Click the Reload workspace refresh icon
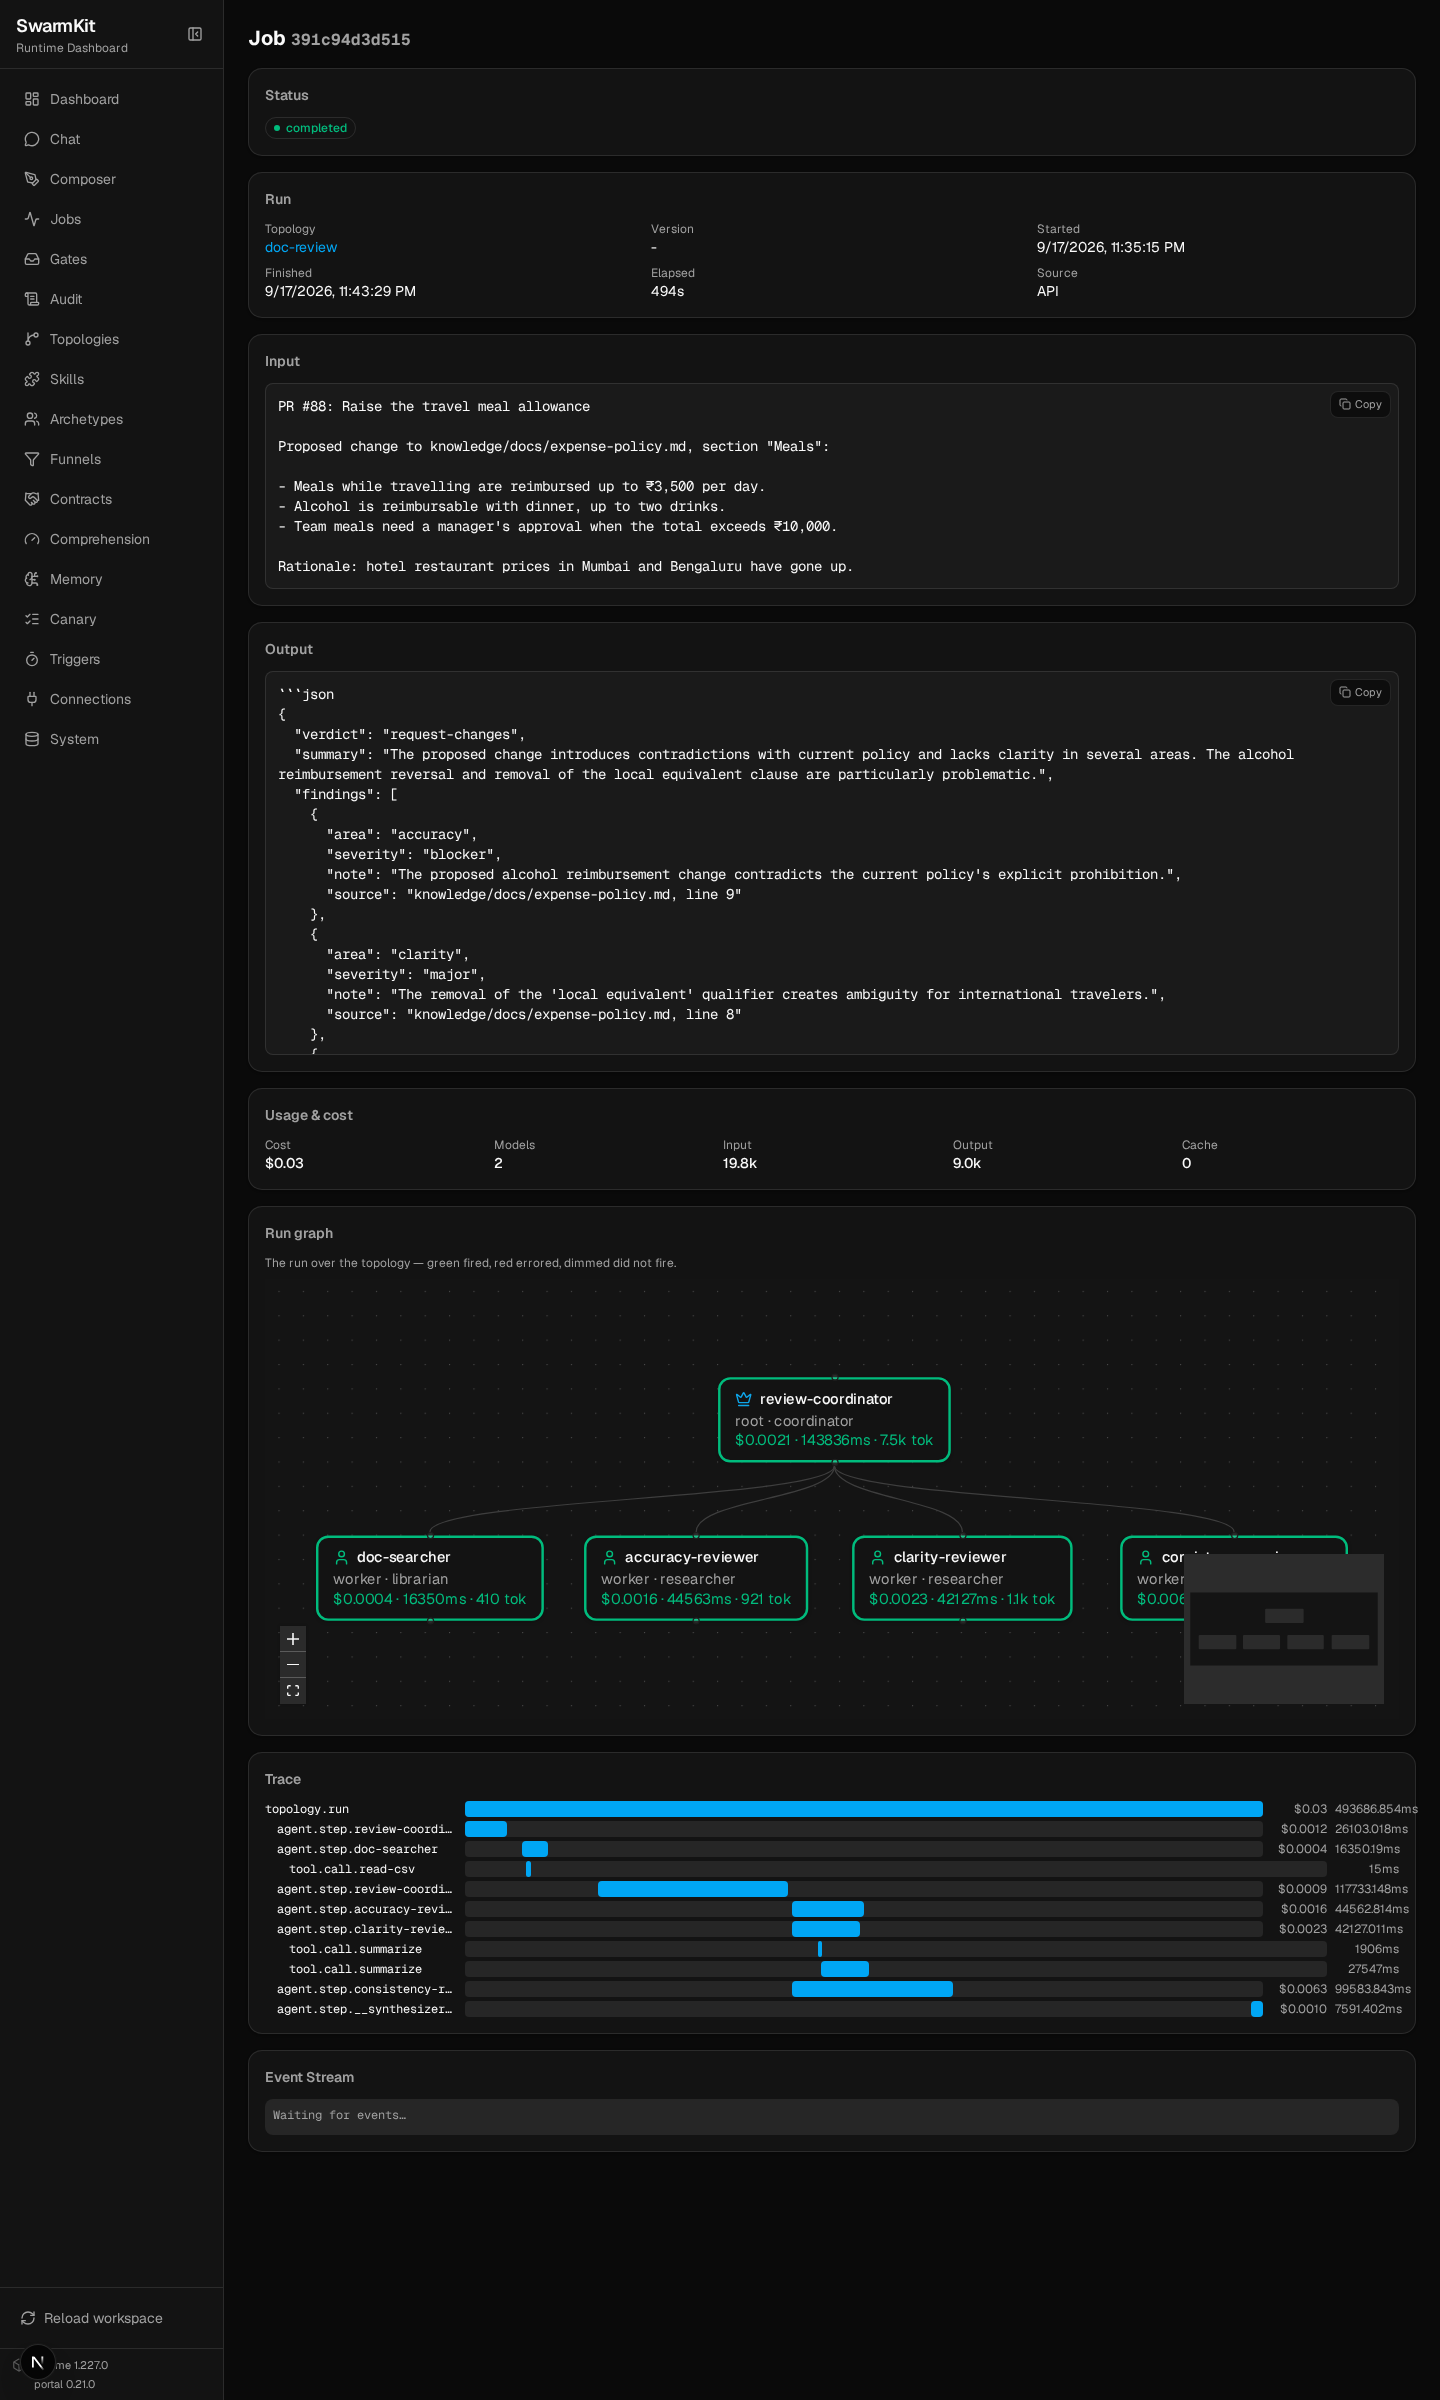The width and height of the screenshot is (1440, 2400). [28, 2318]
